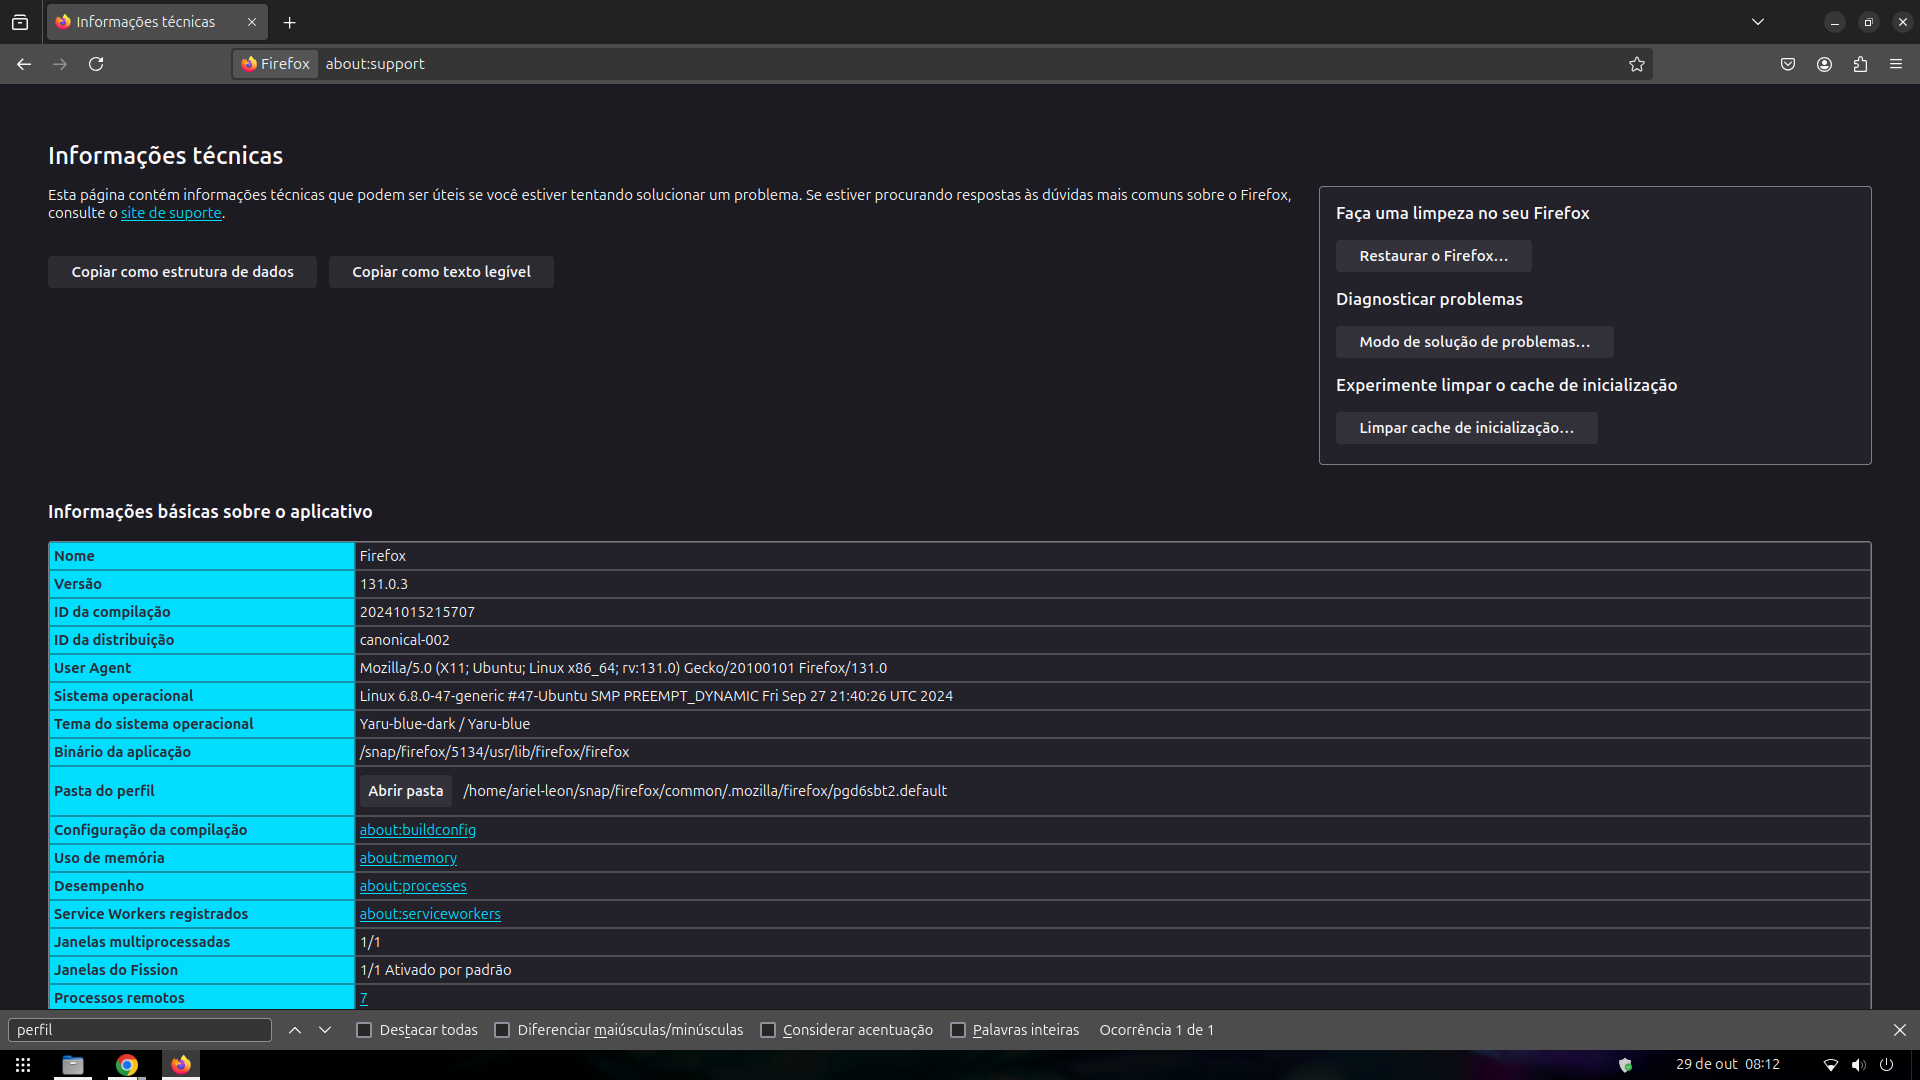Screen dimensions: 1920x1080
Task: Click Restaurar o Firefox button
Action: [1433, 256]
